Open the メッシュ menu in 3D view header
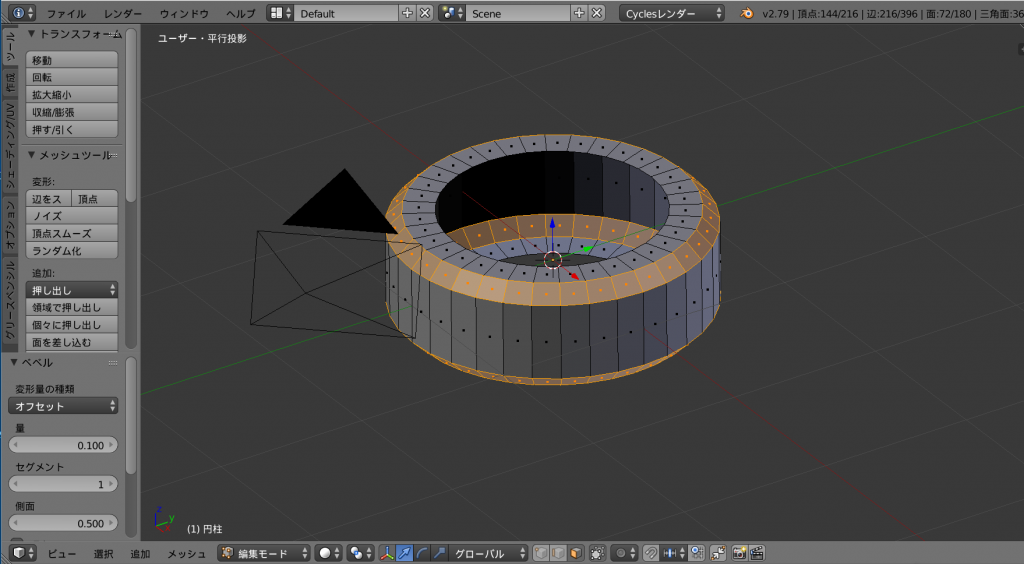This screenshot has width=1024, height=564. [x=186, y=553]
